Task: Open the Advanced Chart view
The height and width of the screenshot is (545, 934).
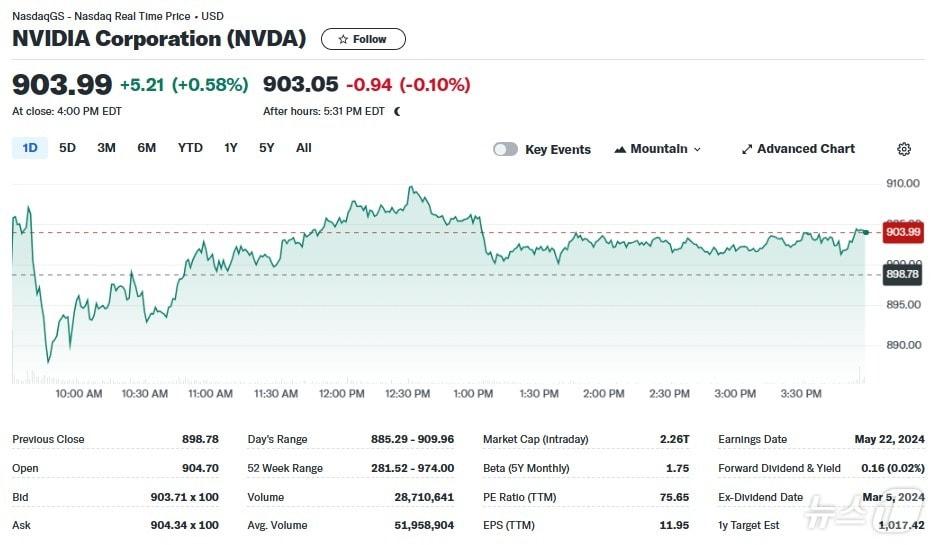Action: coord(805,149)
